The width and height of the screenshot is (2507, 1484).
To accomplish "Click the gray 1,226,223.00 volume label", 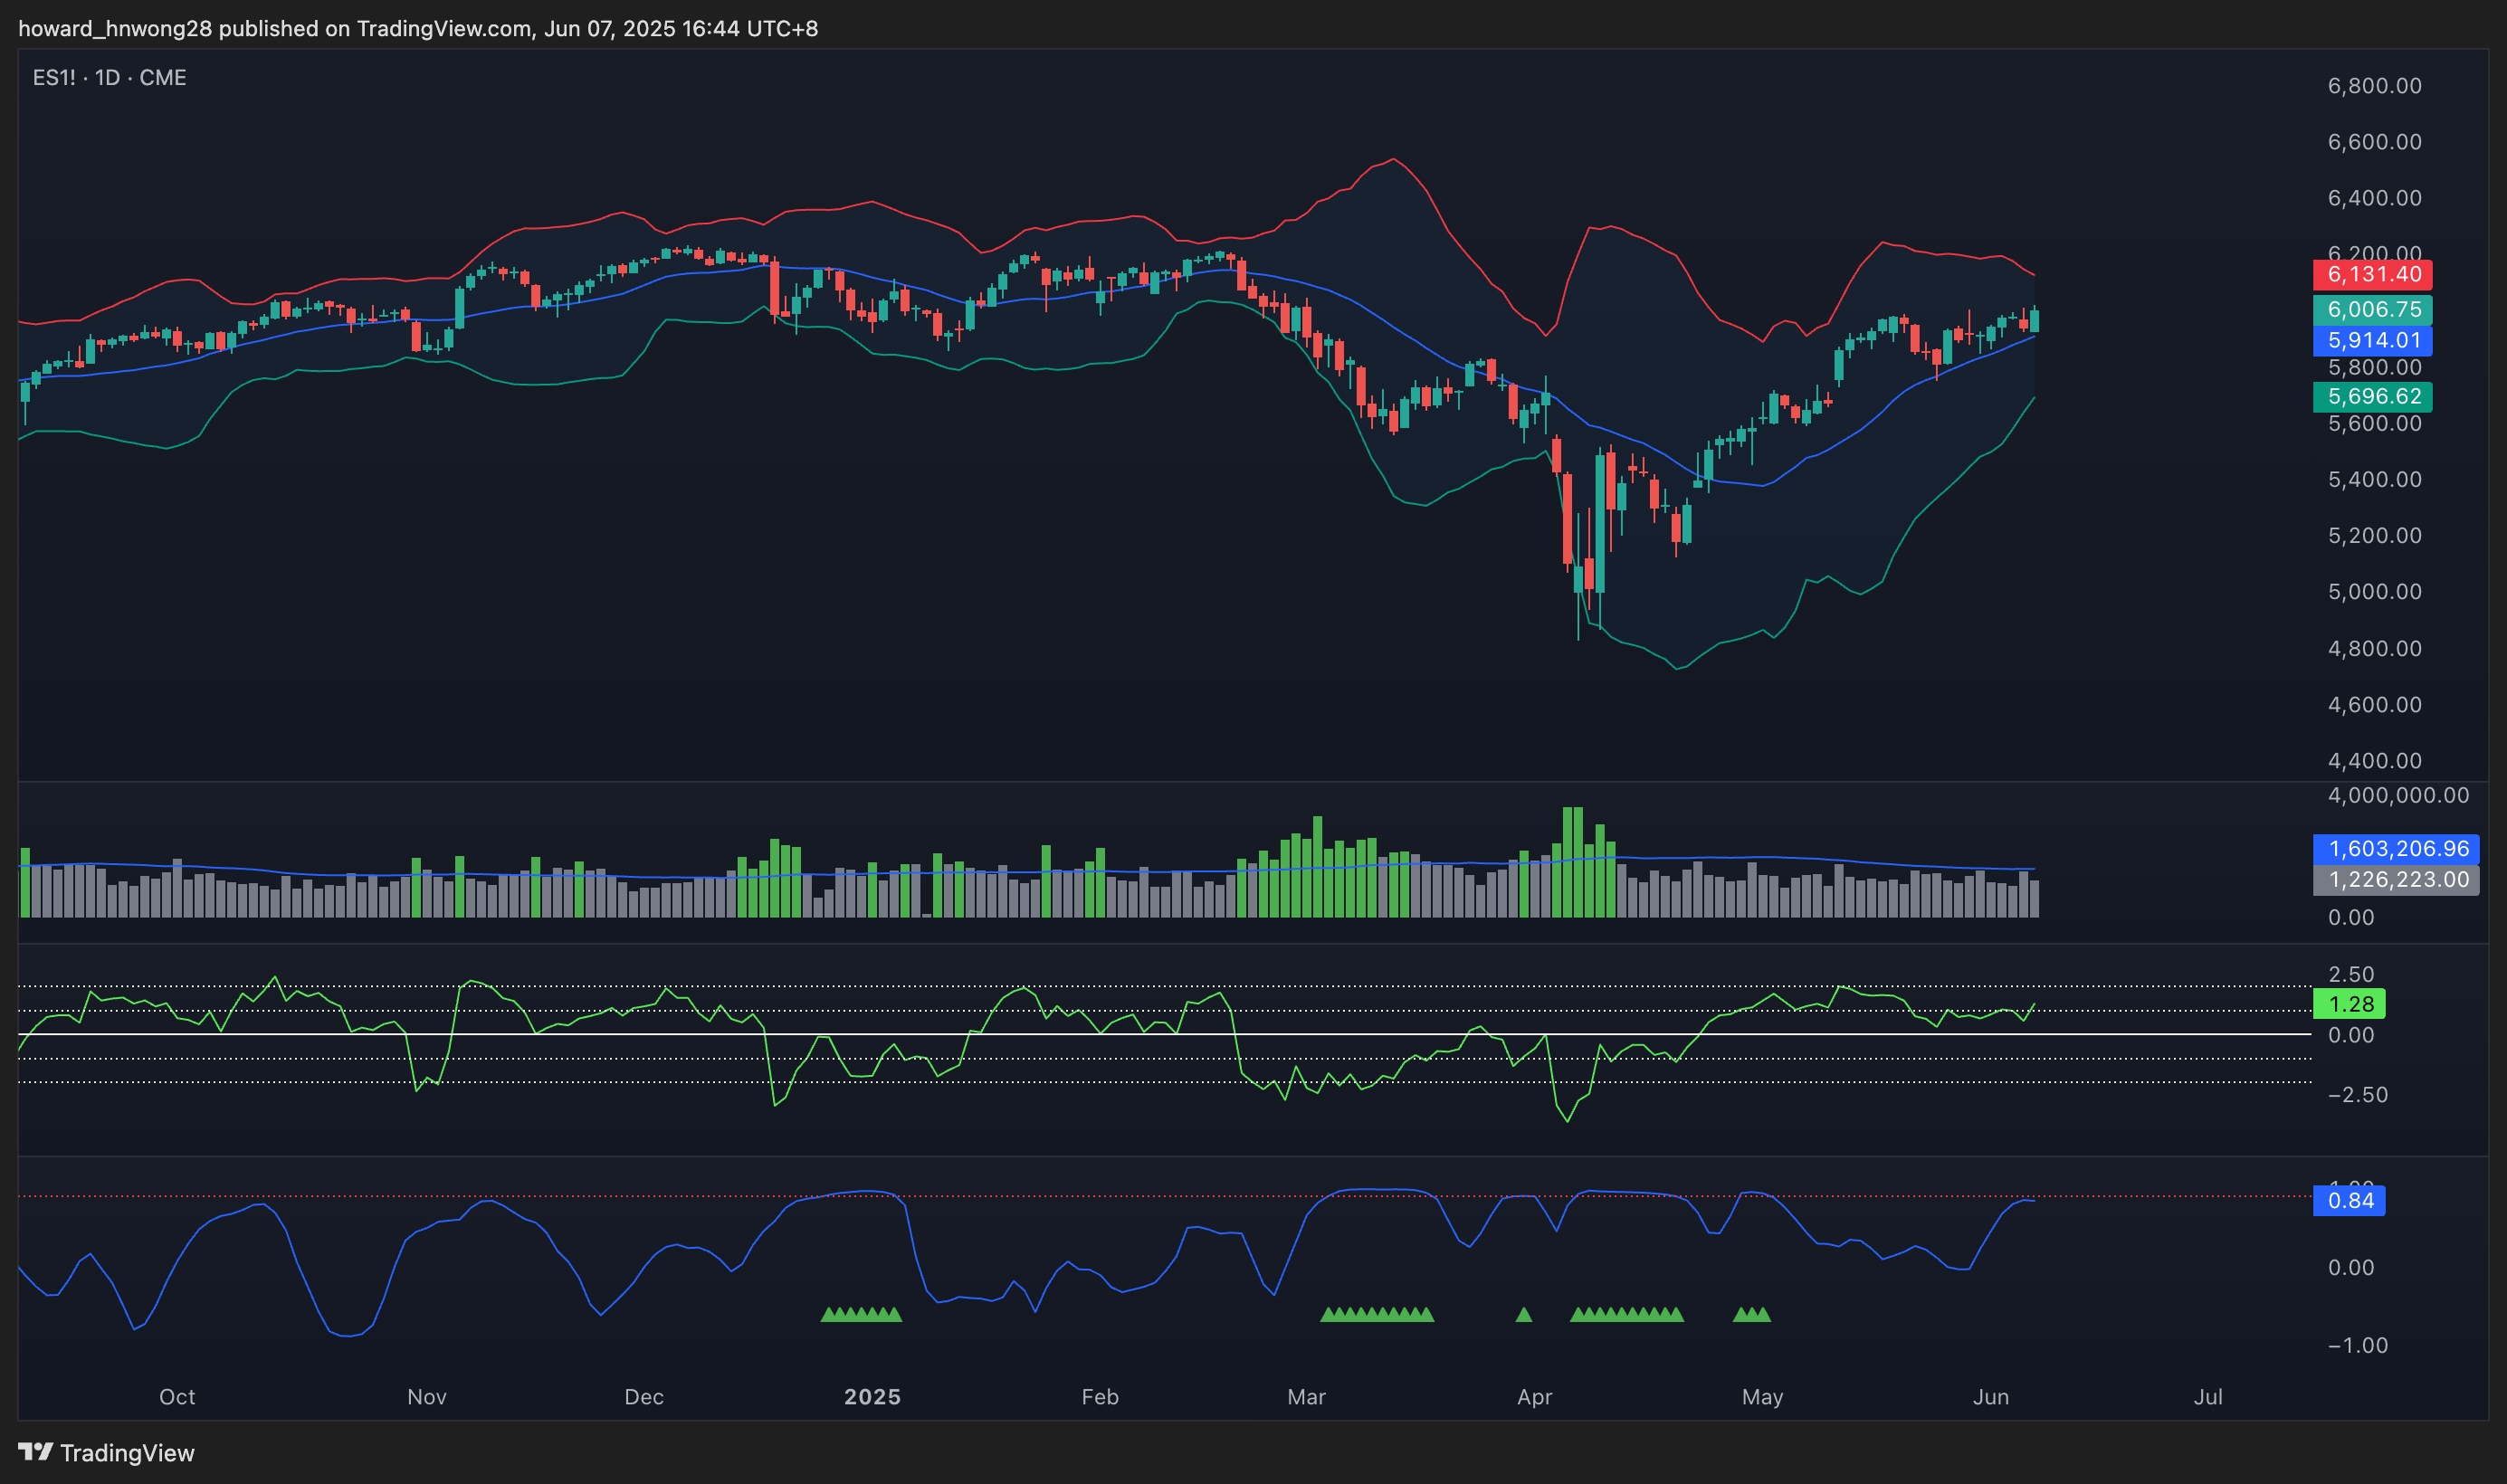I will pos(2396,880).
